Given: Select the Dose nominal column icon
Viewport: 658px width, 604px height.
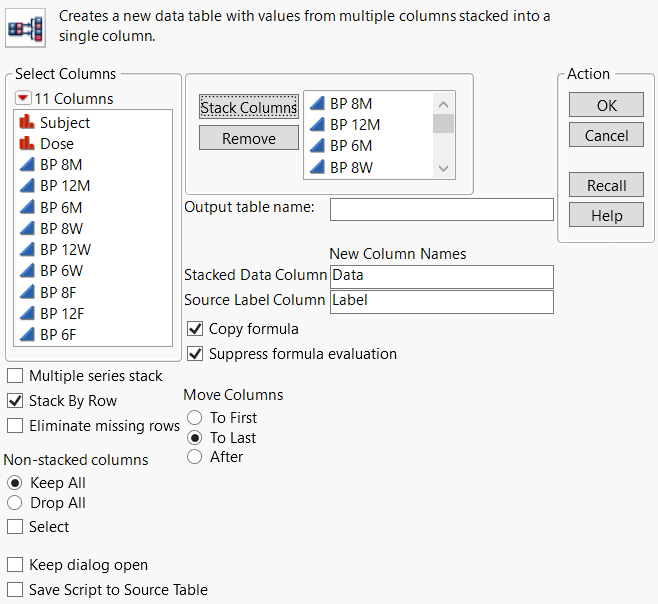Looking at the screenshot, I should tap(26, 144).
